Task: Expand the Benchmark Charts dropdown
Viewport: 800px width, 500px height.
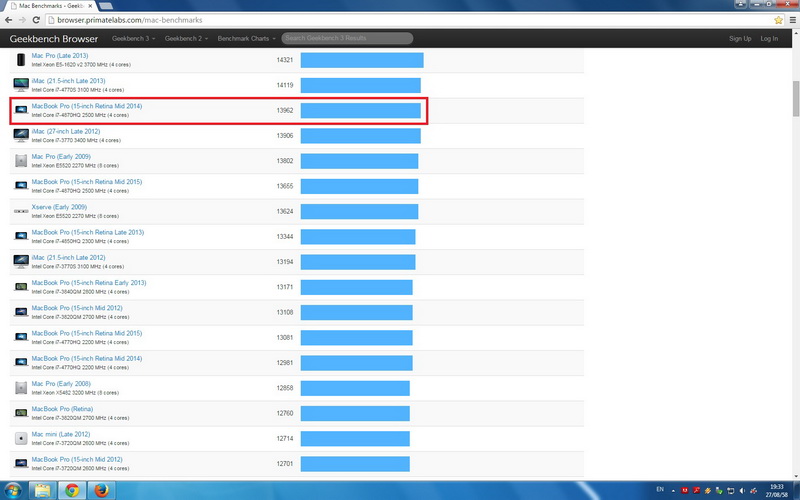Action: pyautogui.click(x=246, y=38)
